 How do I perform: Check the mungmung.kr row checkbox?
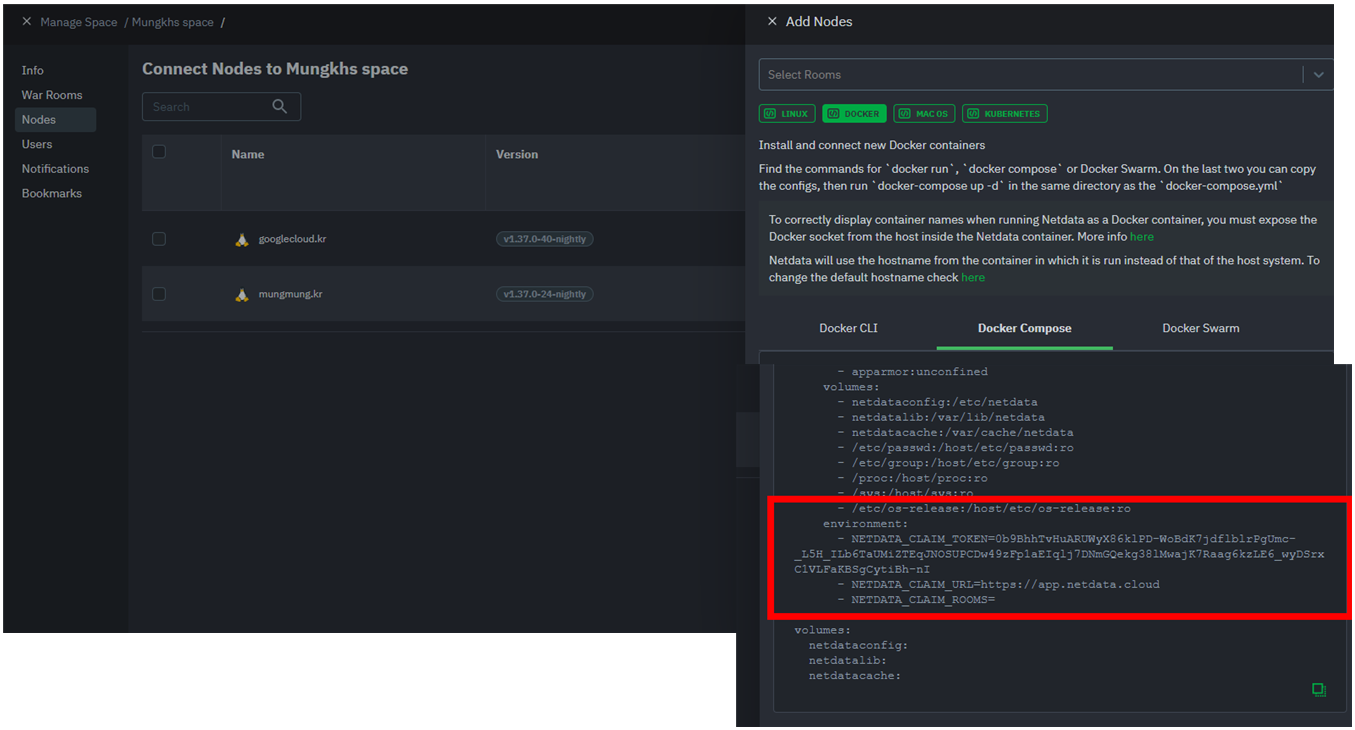pyautogui.click(x=159, y=294)
